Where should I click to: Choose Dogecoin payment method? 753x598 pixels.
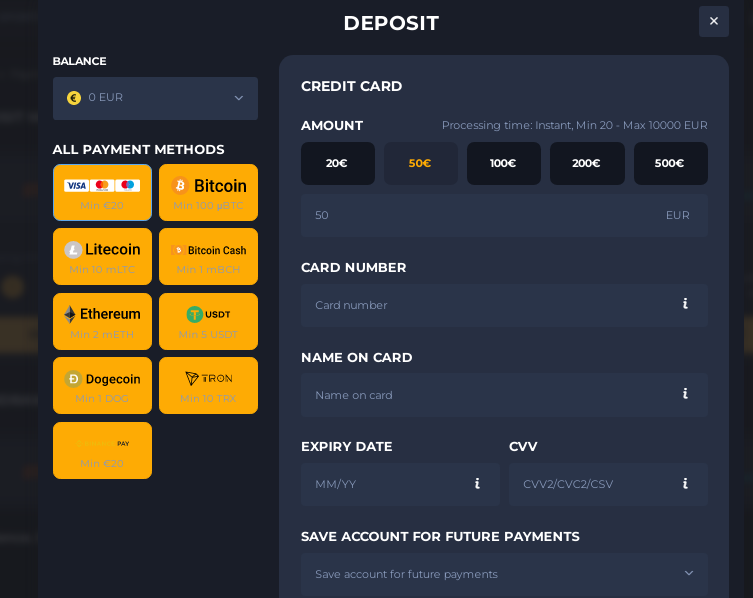pyautogui.click(x=102, y=385)
